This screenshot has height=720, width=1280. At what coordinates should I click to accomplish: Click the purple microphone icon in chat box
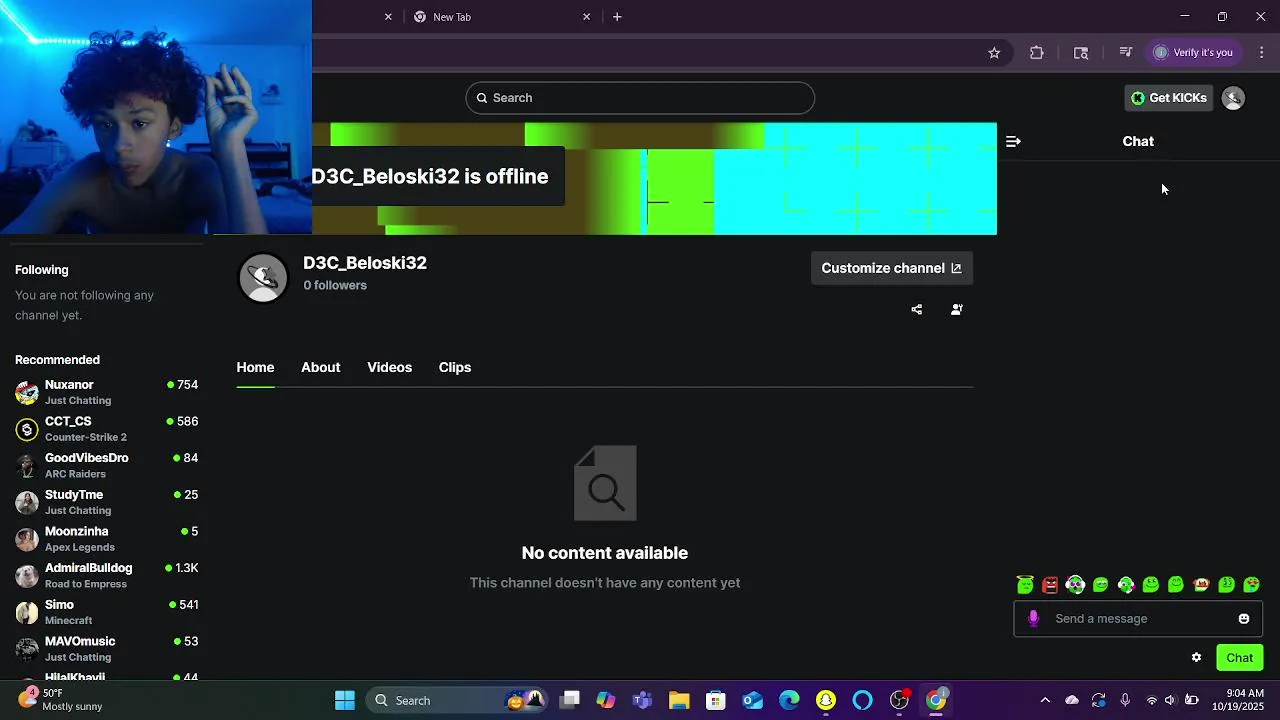tap(1034, 619)
